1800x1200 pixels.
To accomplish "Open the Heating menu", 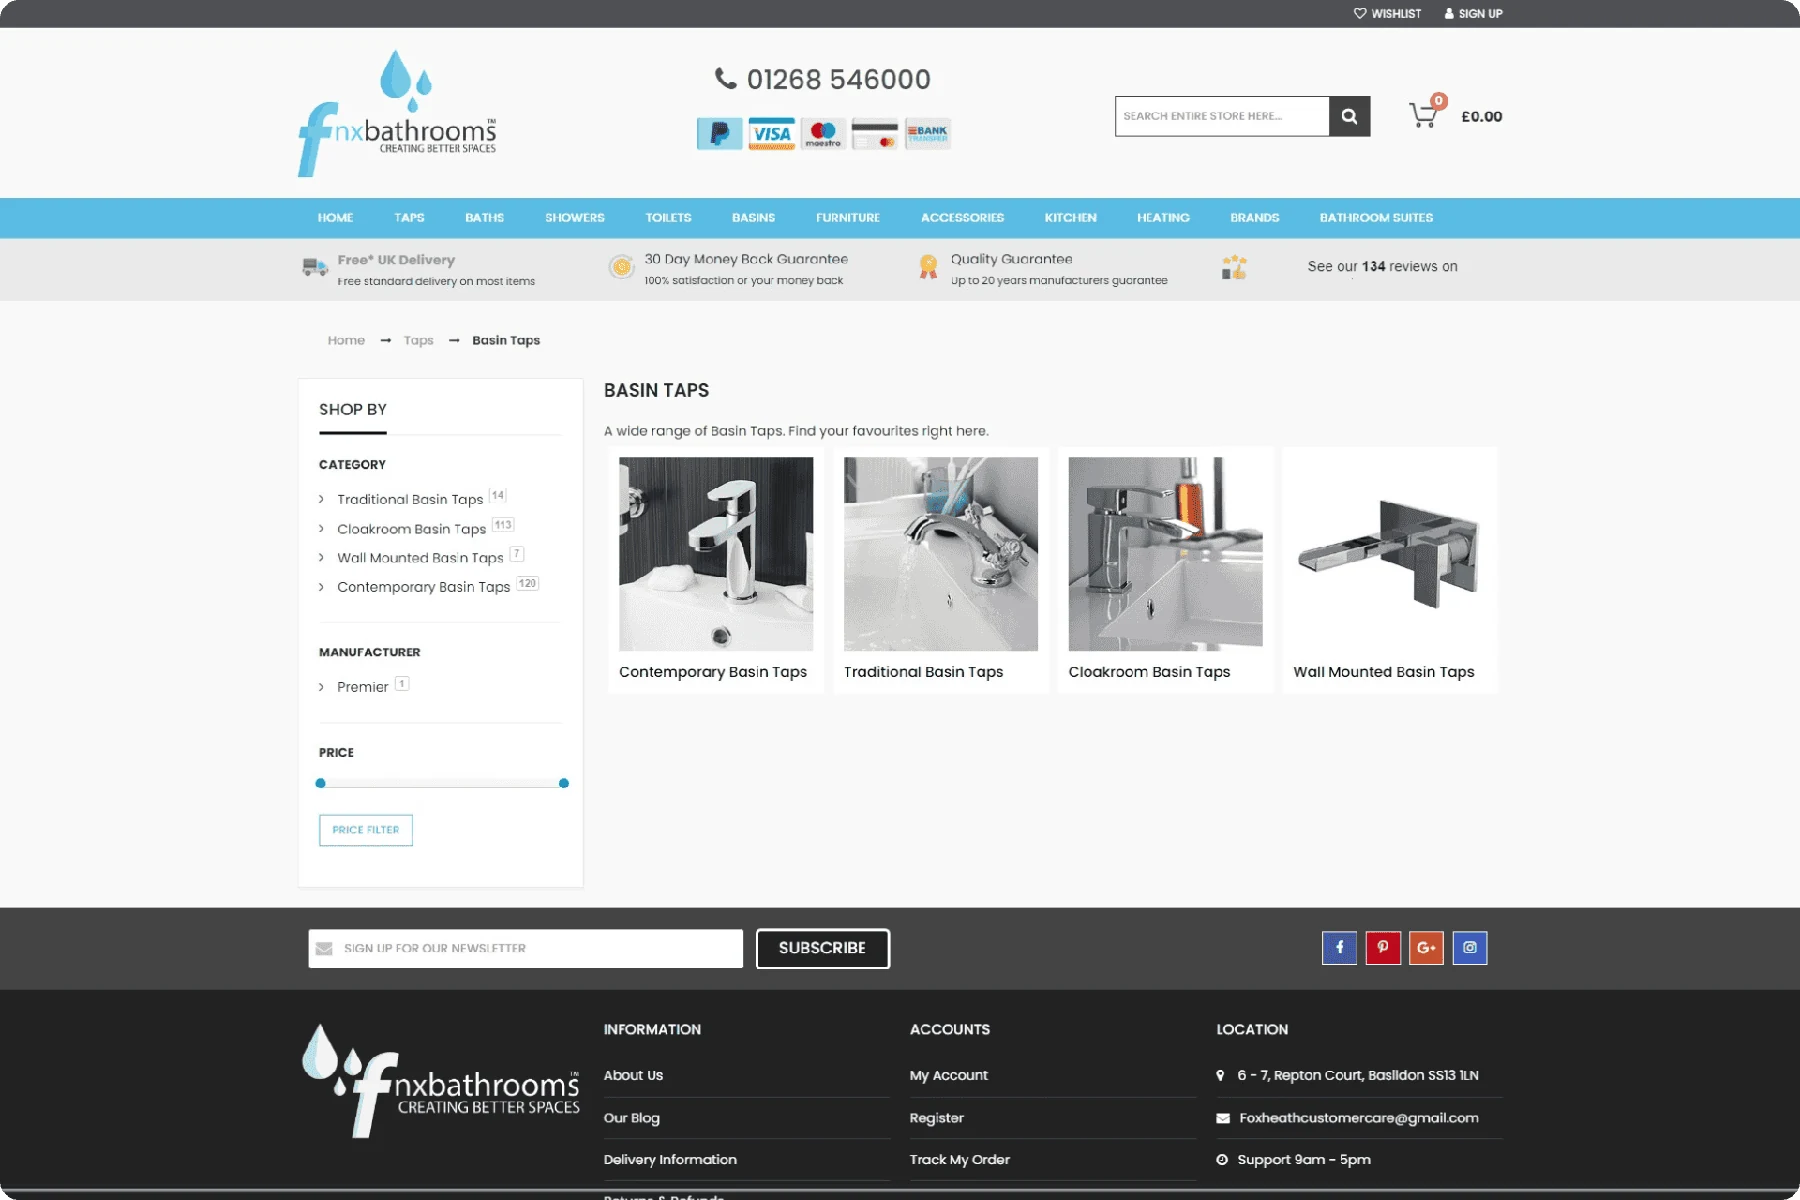I will [x=1163, y=218].
